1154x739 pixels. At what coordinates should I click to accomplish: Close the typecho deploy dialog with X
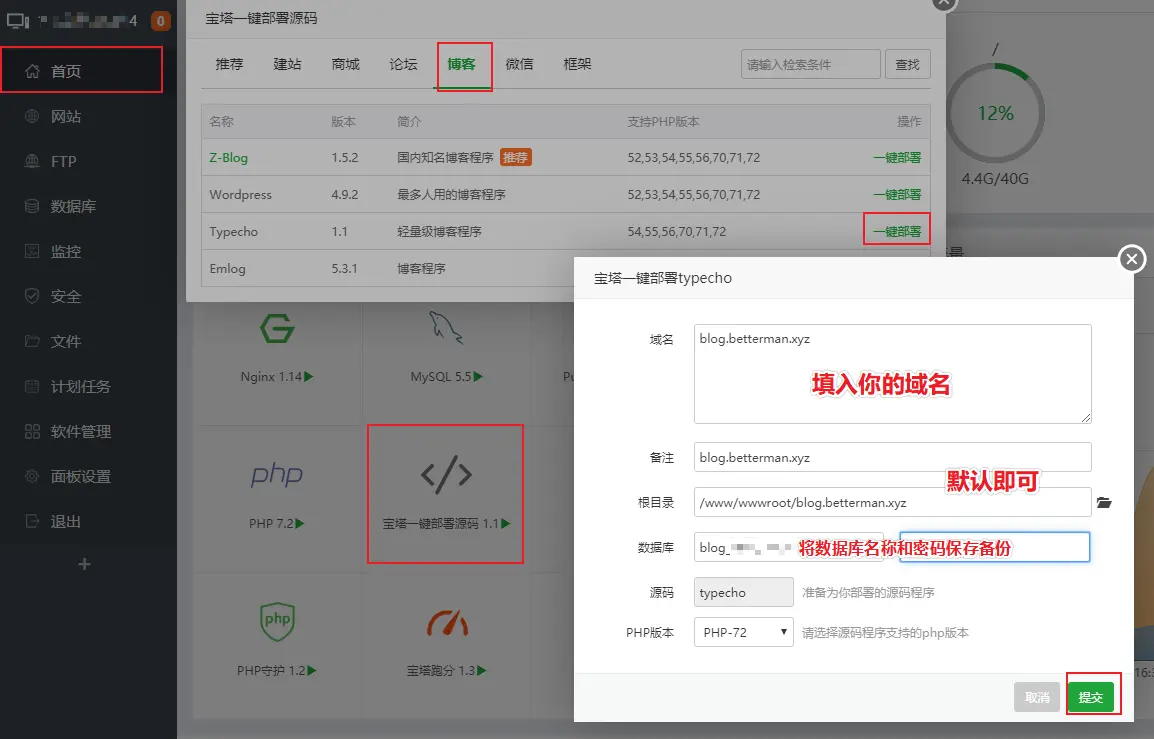pos(1132,258)
